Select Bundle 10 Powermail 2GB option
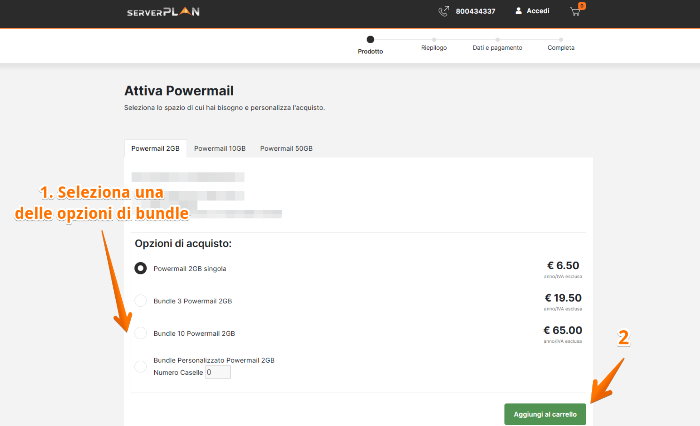Viewport: 700px width, 426px height. tap(141, 333)
